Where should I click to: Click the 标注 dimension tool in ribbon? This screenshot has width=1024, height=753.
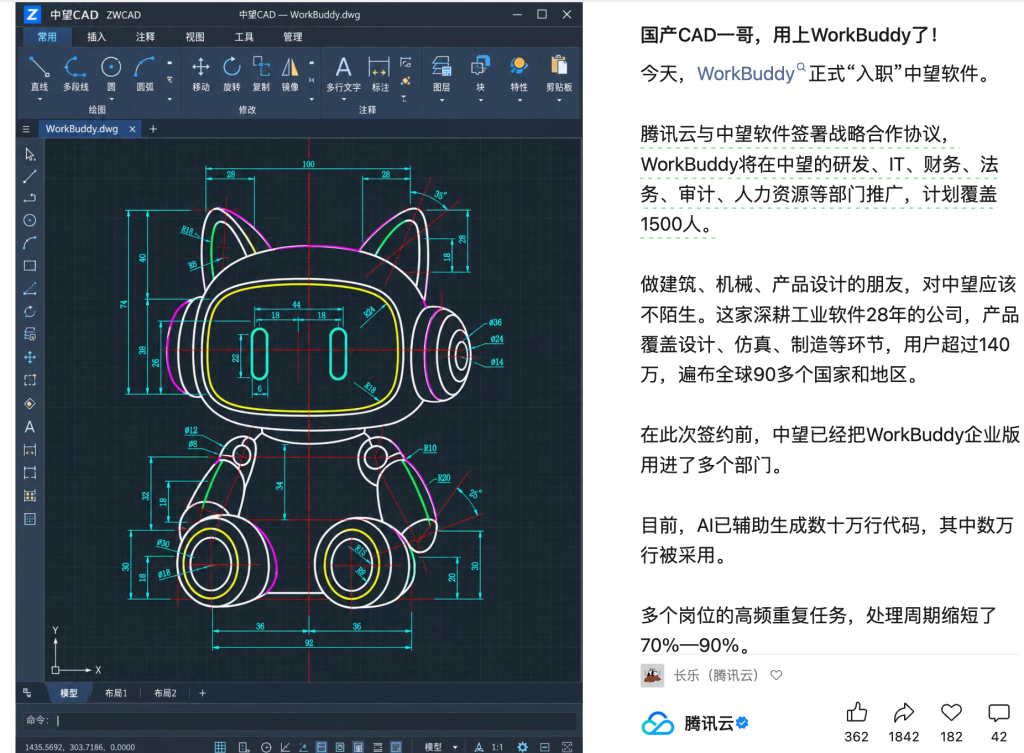pos(379,73)
